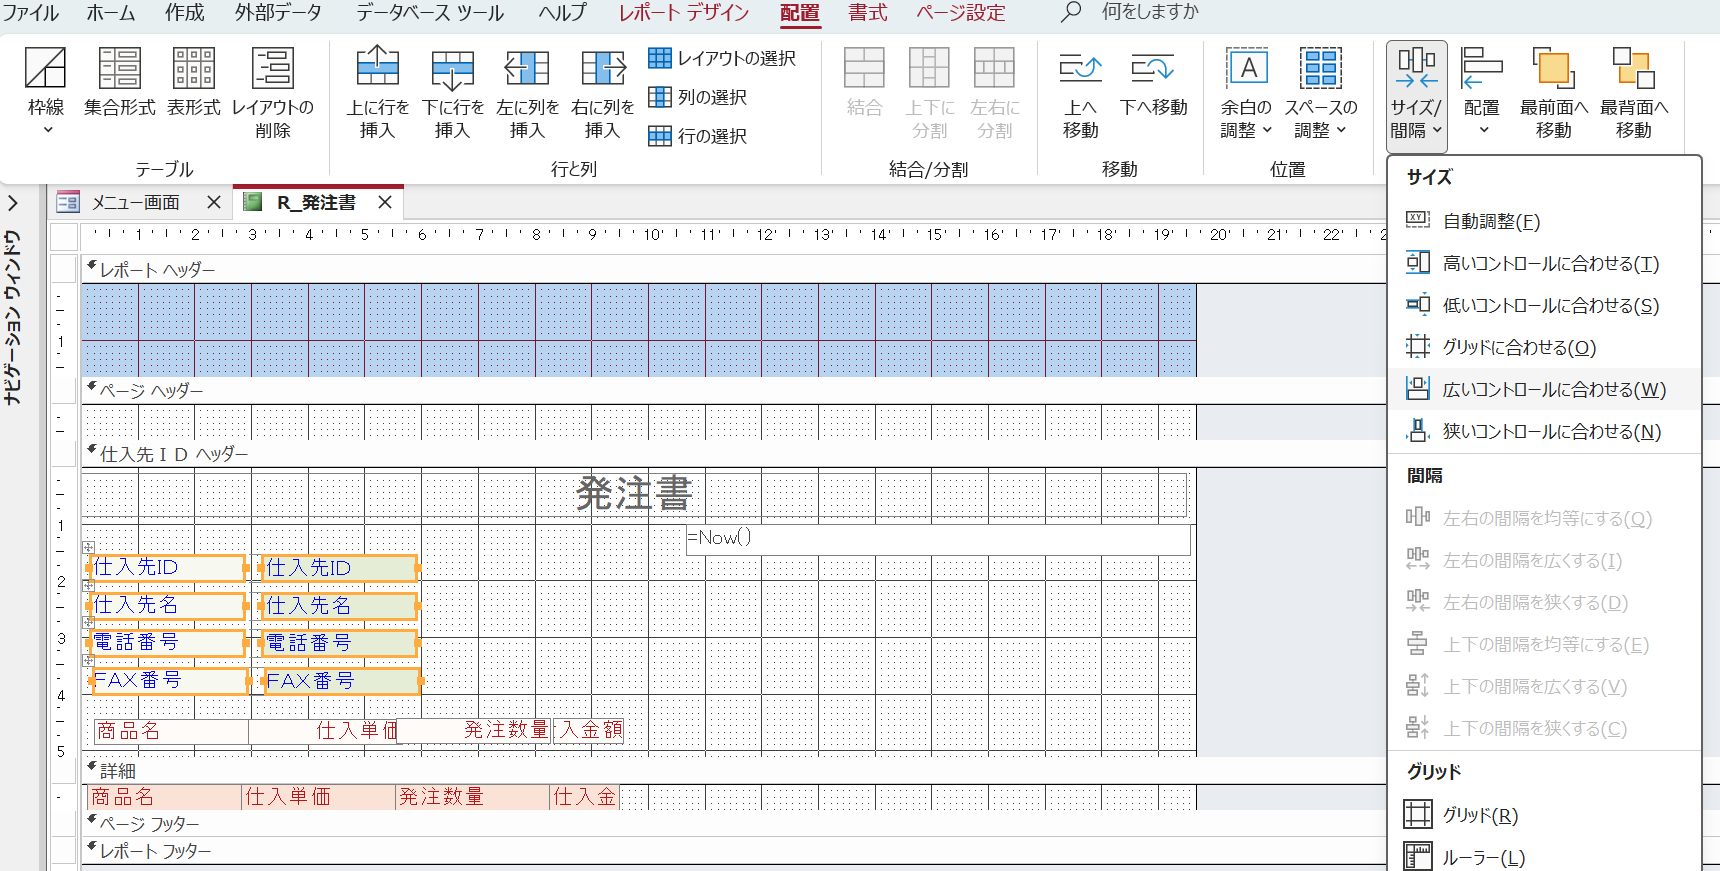The height and width of the screenshot is (871, 1720).
Task: Switch to レポート デザイン tab
Action: [684, 13]
